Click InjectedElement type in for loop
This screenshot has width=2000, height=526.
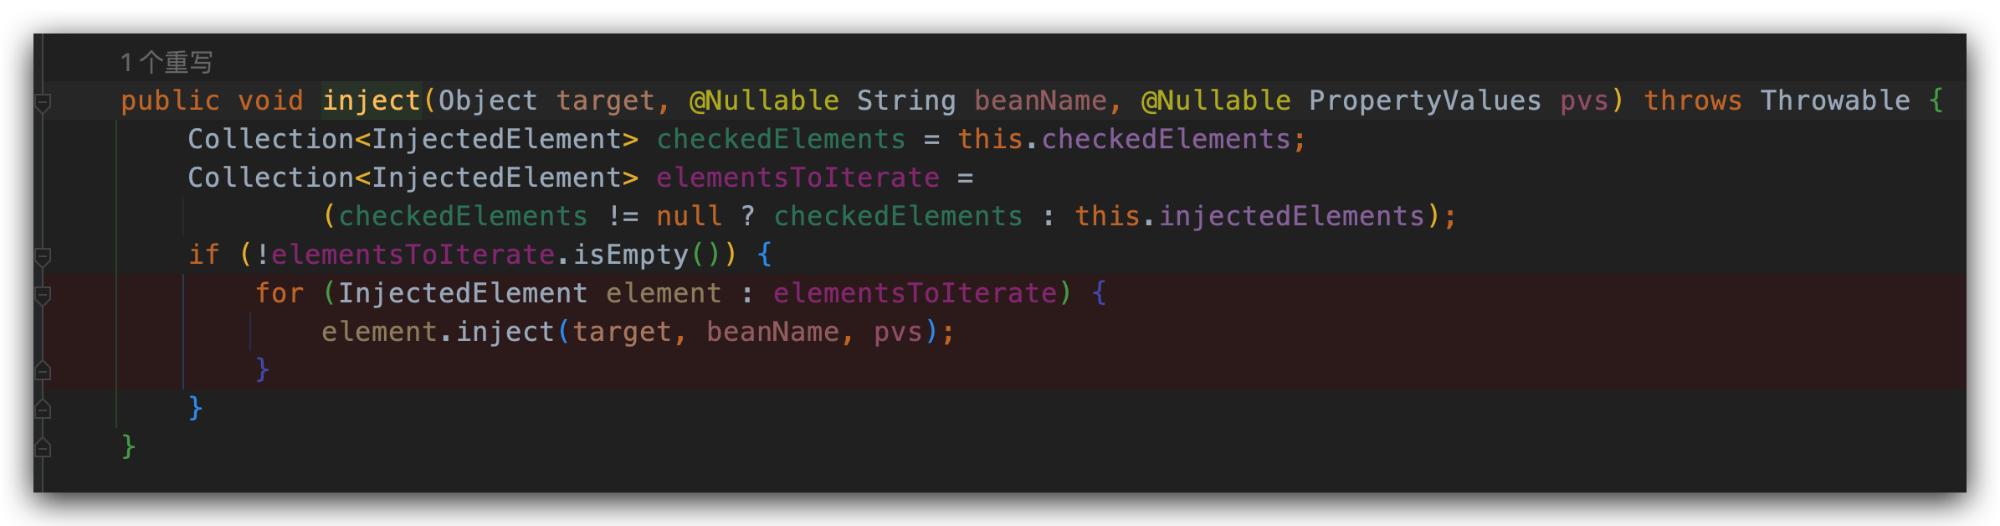463,293
